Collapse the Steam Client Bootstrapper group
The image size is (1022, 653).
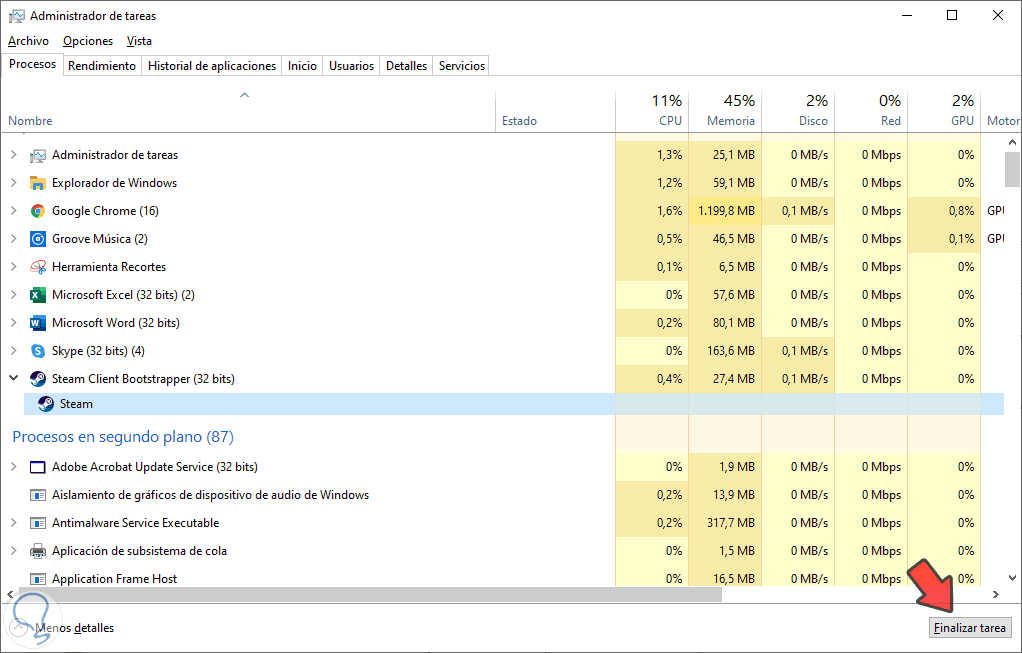click(14, 379)
